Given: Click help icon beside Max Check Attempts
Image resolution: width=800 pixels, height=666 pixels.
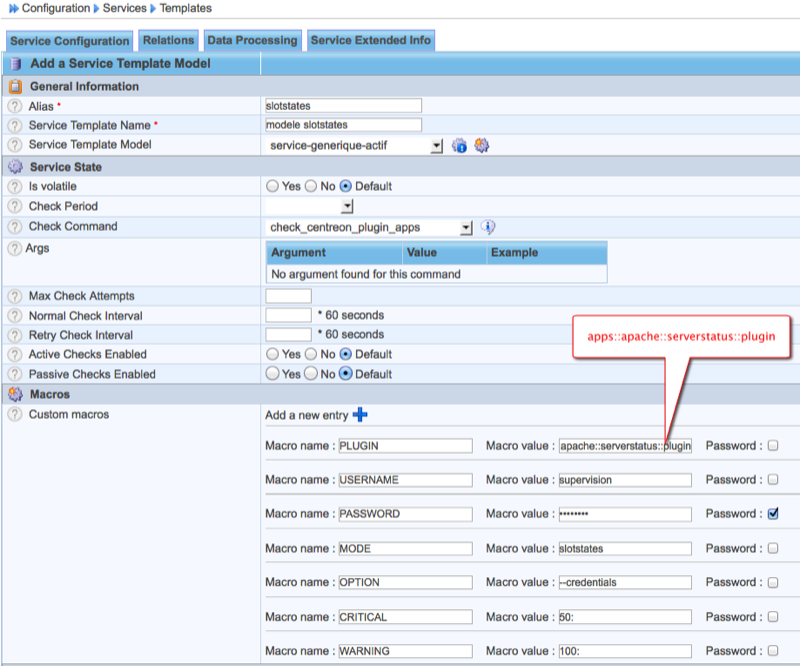Looking at the screenshot, I should pyautogui.click(x=15, y=297).
